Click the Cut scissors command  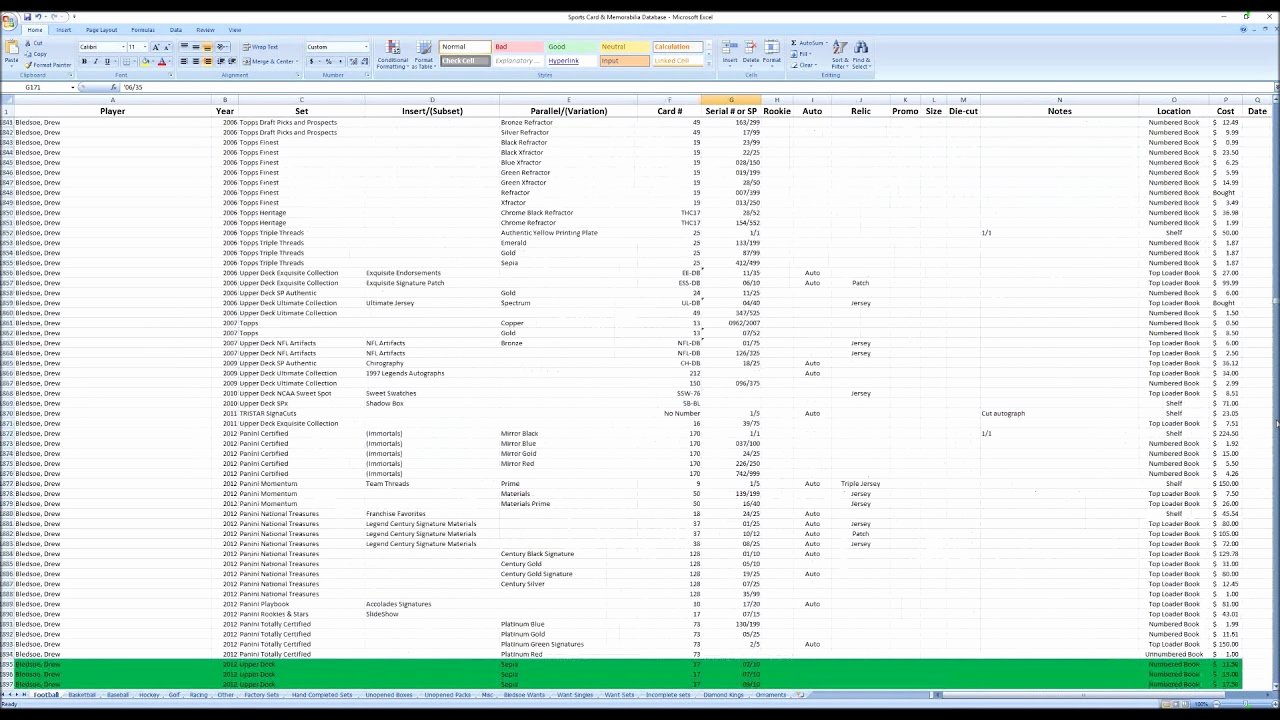pos(34,43)
